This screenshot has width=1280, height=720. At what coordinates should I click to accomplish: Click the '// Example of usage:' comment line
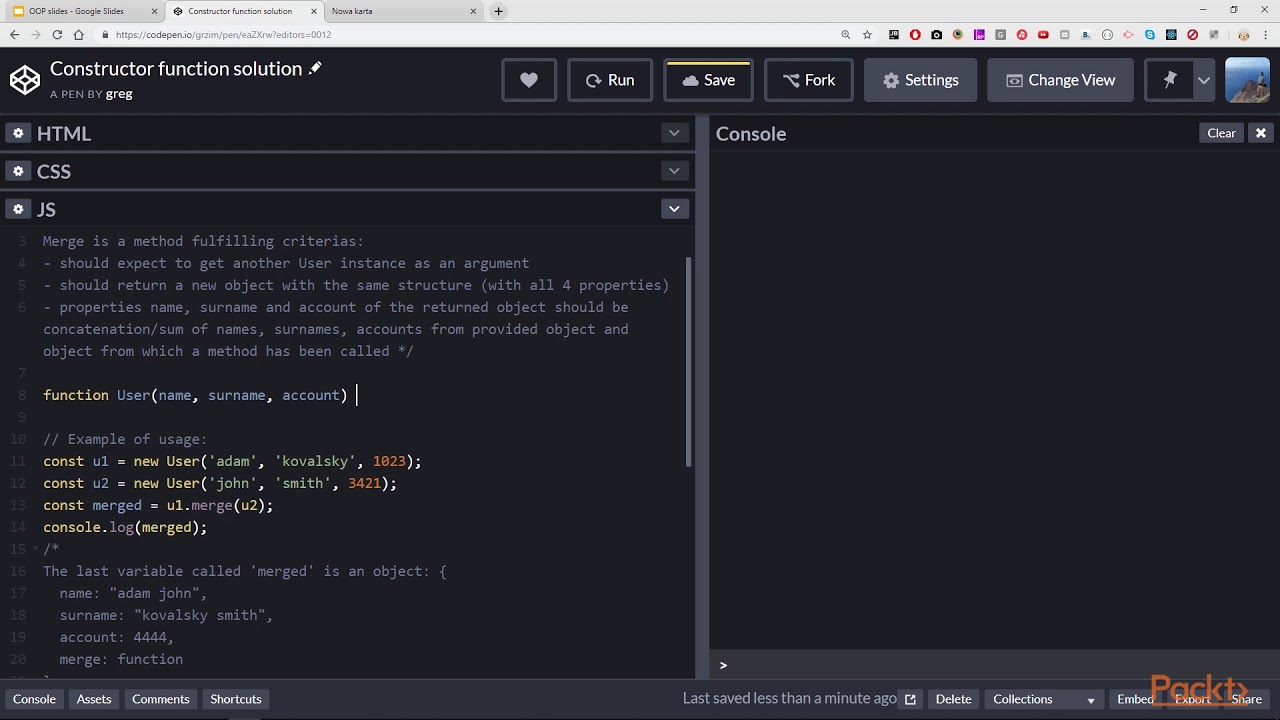[x=125, y=439]
